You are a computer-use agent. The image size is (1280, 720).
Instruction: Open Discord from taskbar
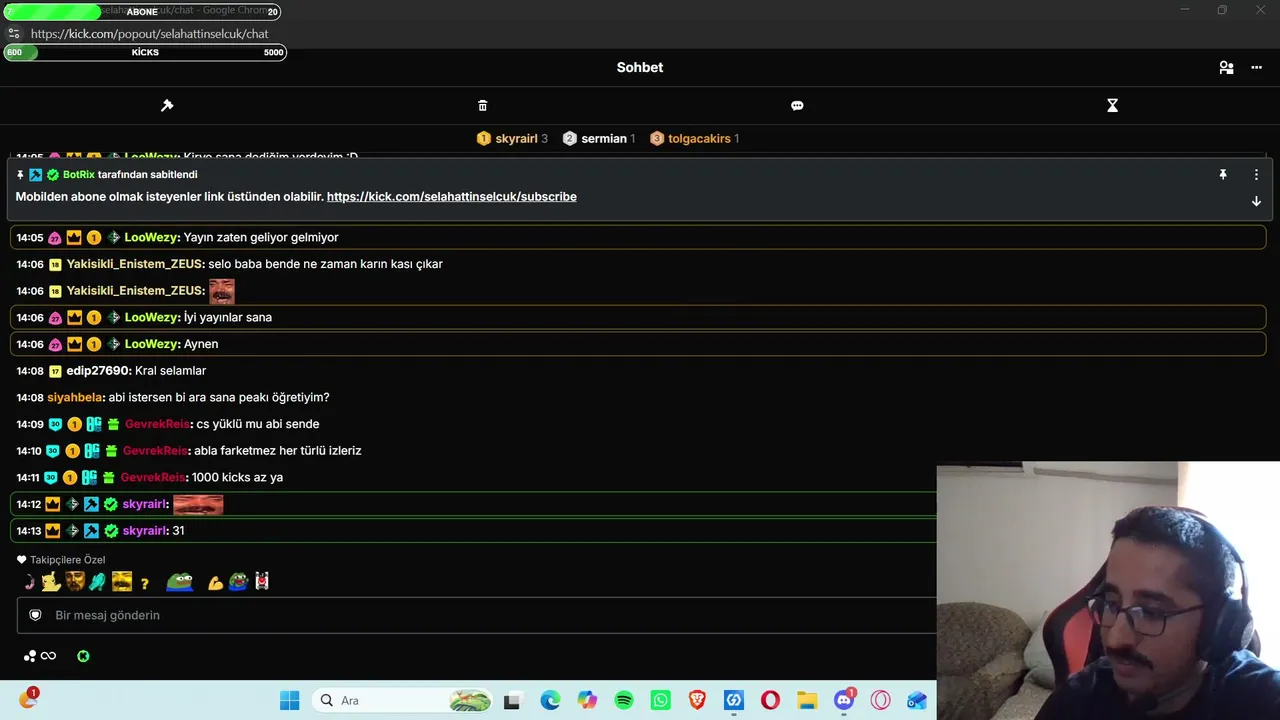844,700
